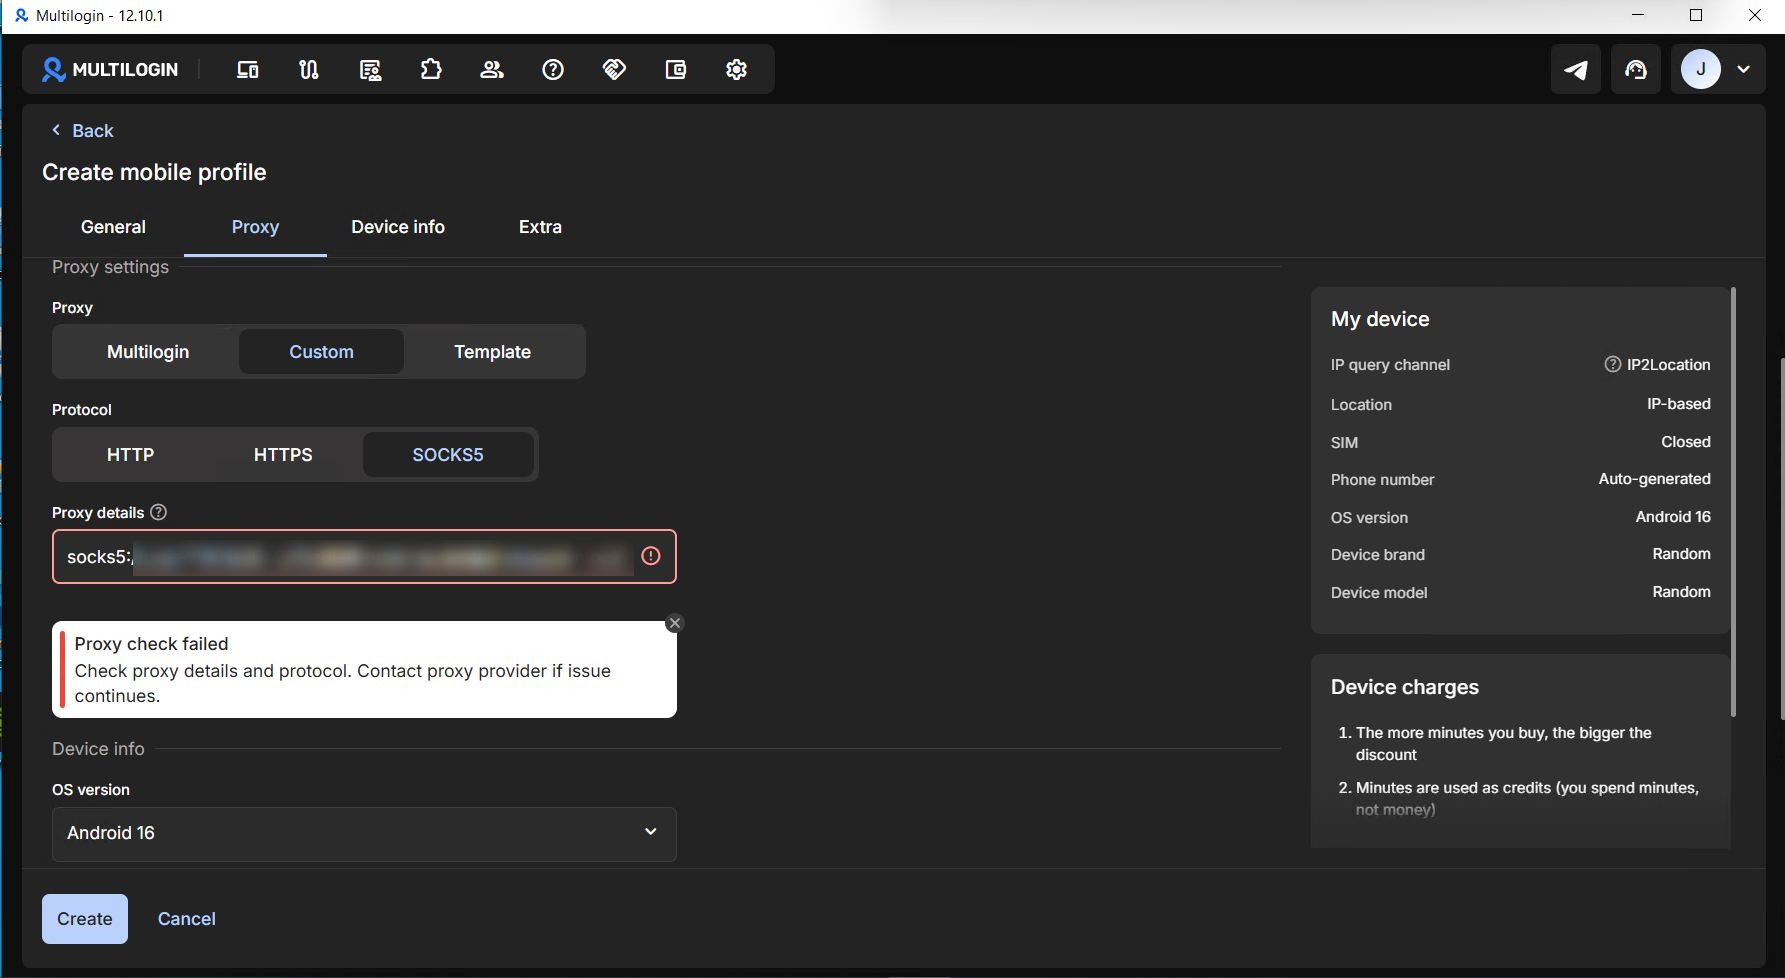1785x978 pixels.
Task: Select the HTTPS protocol option
Action: pos(283,455)
